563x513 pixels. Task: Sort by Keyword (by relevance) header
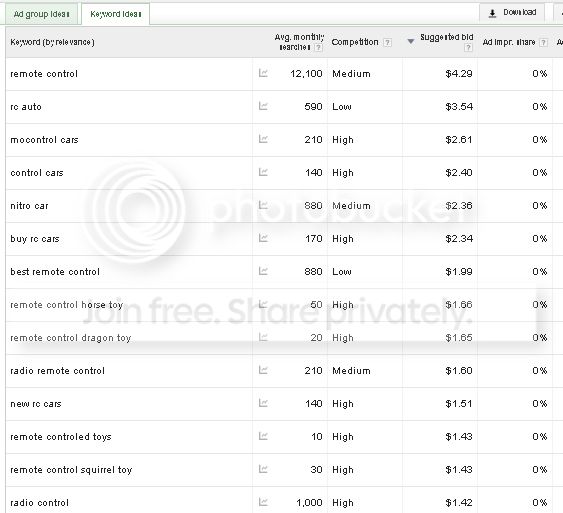pyautogui.click(x=52, y=42)
